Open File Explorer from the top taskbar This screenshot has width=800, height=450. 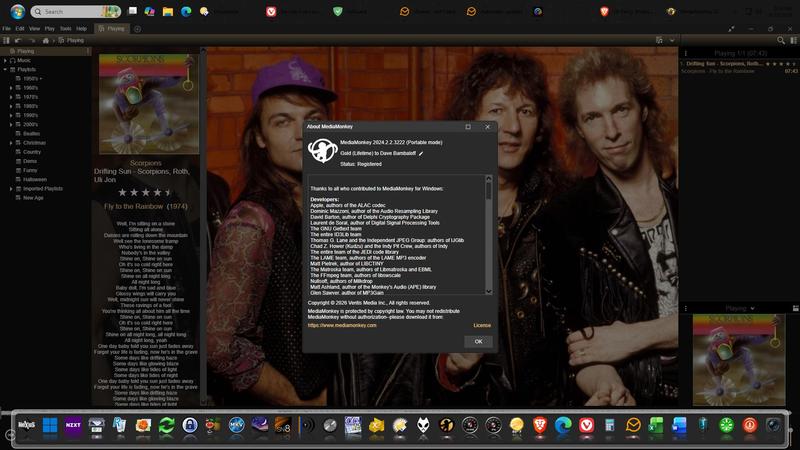(168, 11)
